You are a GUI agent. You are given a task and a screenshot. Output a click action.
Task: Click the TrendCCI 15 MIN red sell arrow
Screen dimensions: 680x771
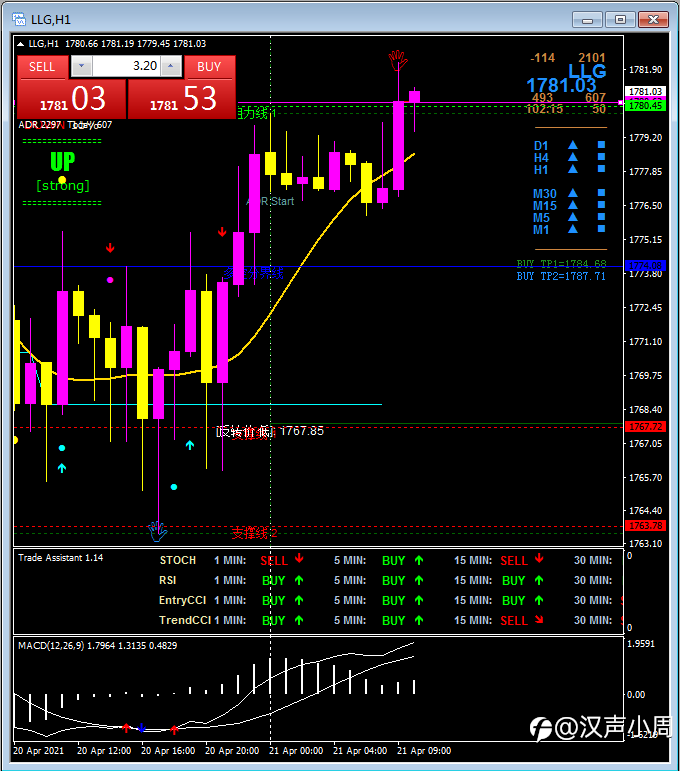539,620
